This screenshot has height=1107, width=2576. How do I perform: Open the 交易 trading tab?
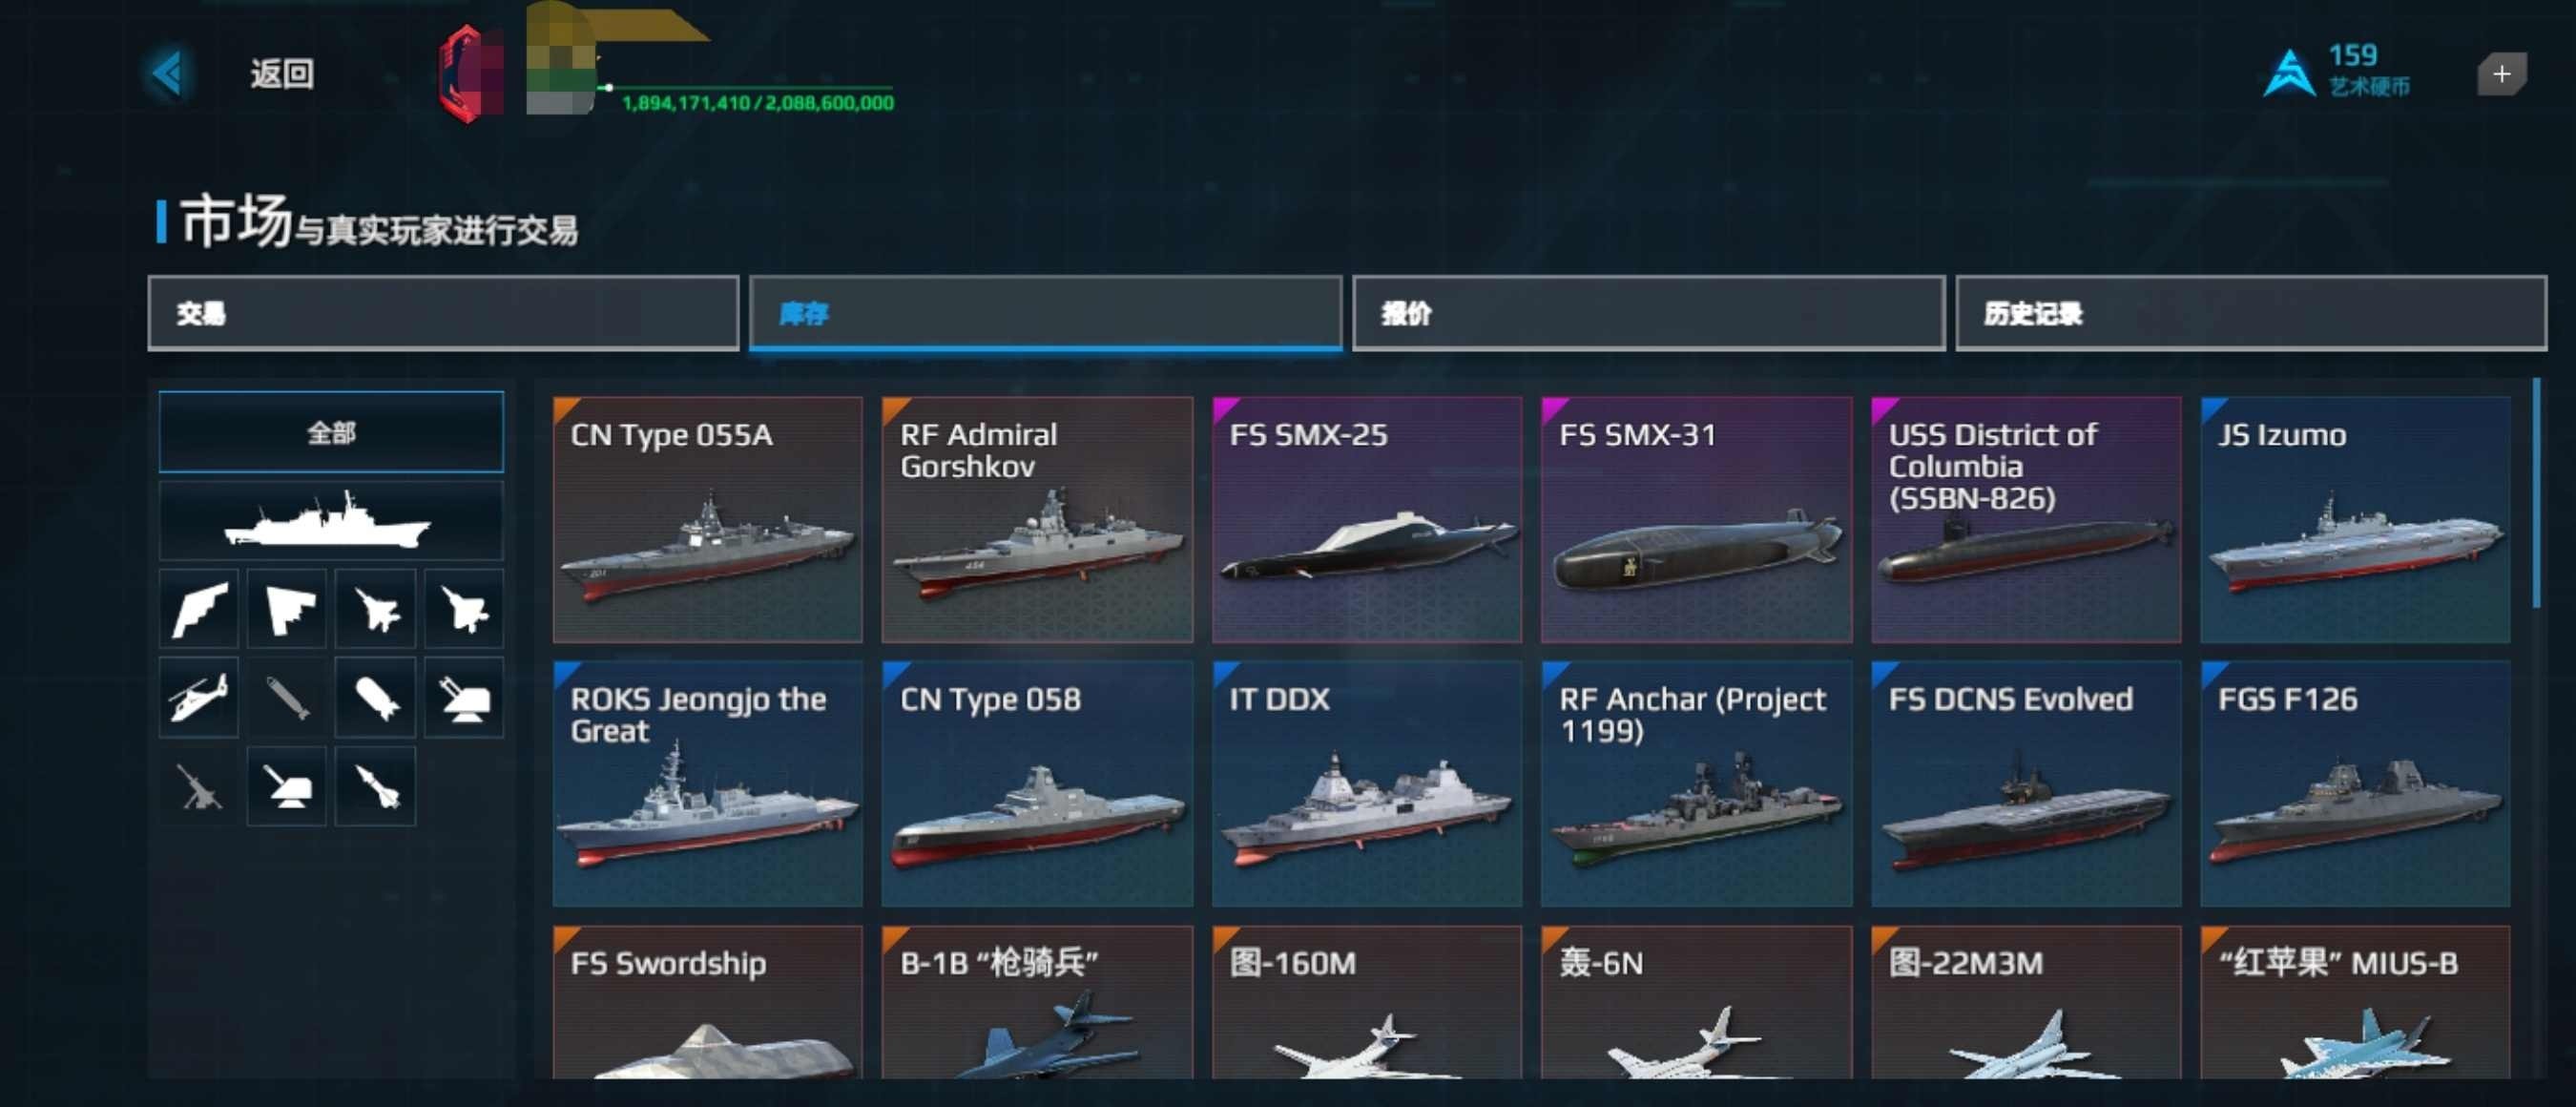tap(443, 313)
